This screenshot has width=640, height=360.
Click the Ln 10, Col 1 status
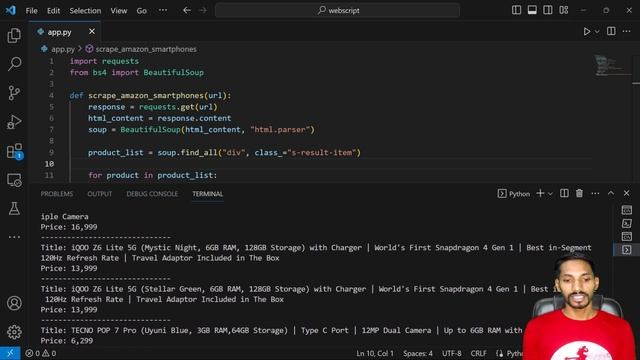point(375,353)
